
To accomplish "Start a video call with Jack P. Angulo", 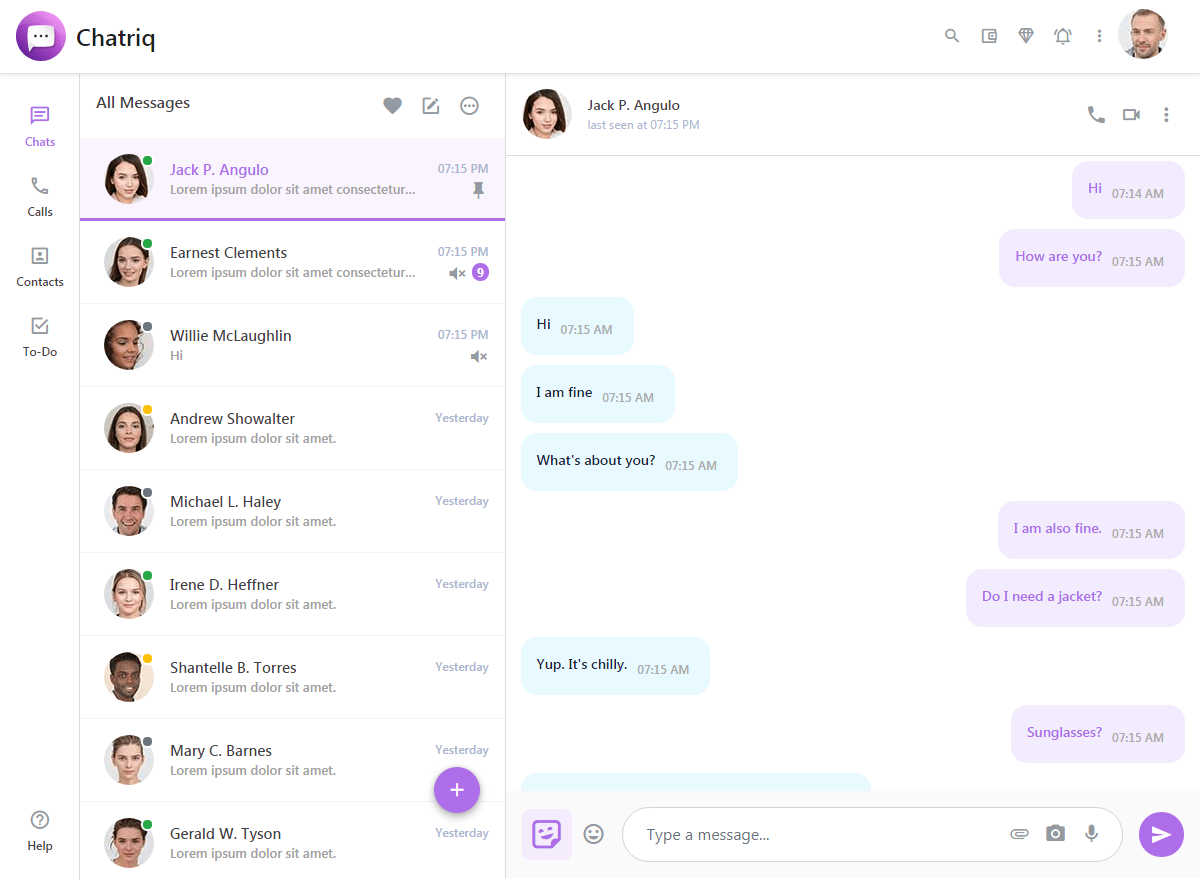I will point(1131,114).
